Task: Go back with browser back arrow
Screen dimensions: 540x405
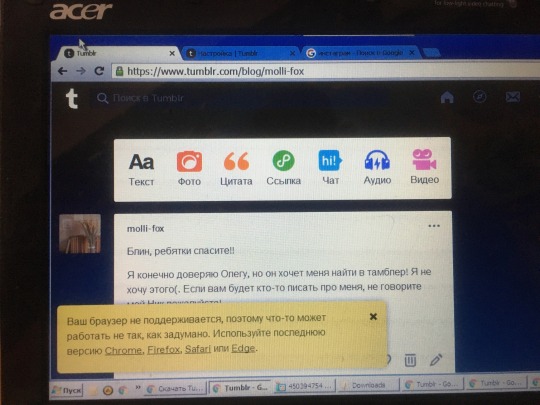Action: pos(62,71)
